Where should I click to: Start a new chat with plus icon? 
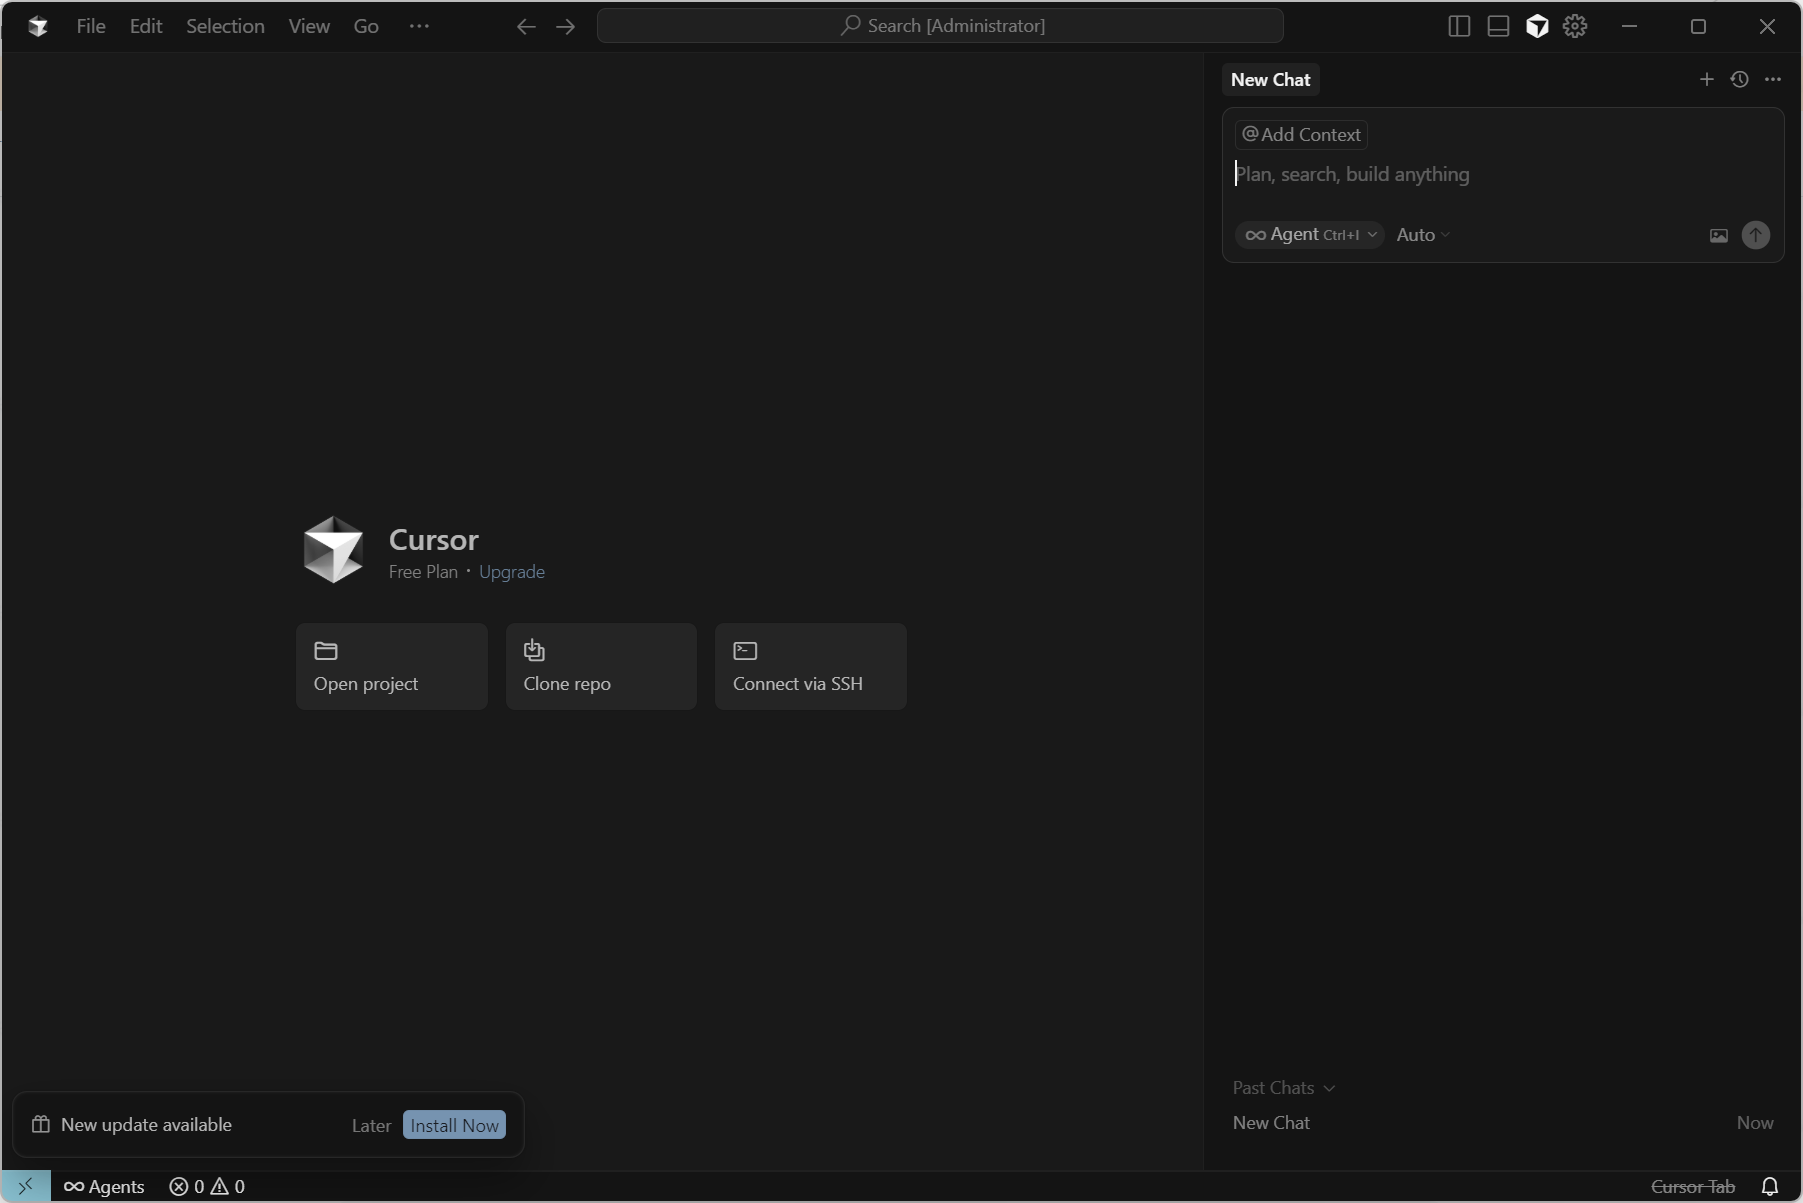point(1706,80)
